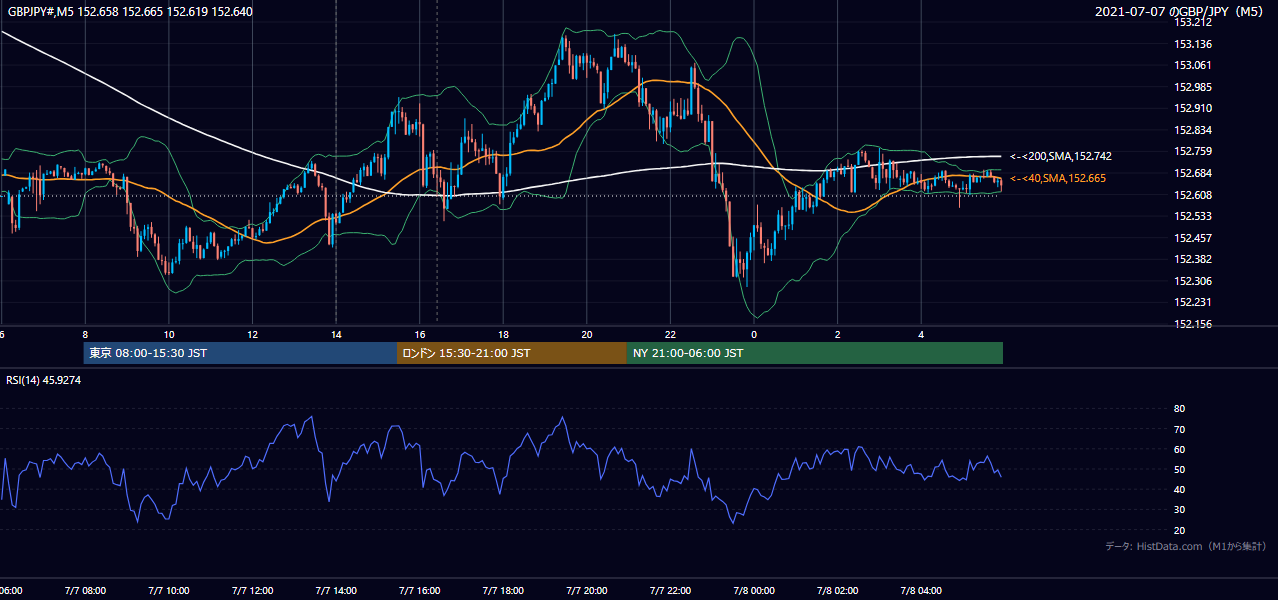Click the データ: HistData.com credit text

pyautogui.click(x=1186, y=546)
